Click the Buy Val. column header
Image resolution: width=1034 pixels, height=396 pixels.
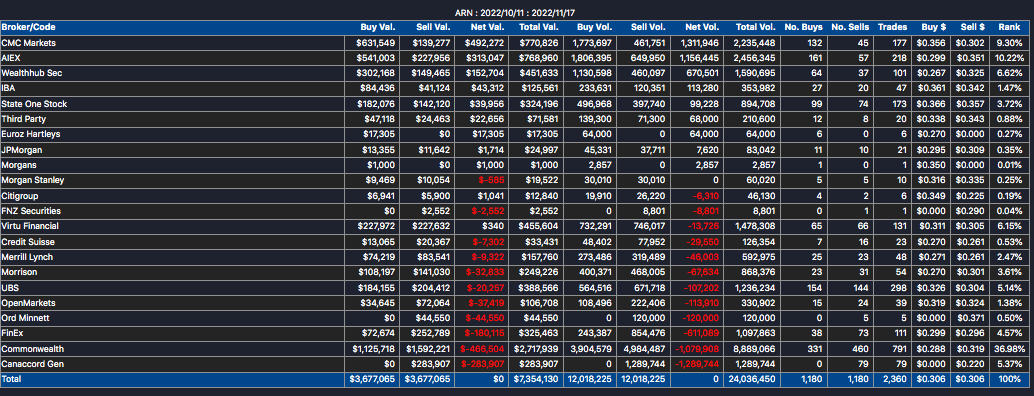[378, 27]
